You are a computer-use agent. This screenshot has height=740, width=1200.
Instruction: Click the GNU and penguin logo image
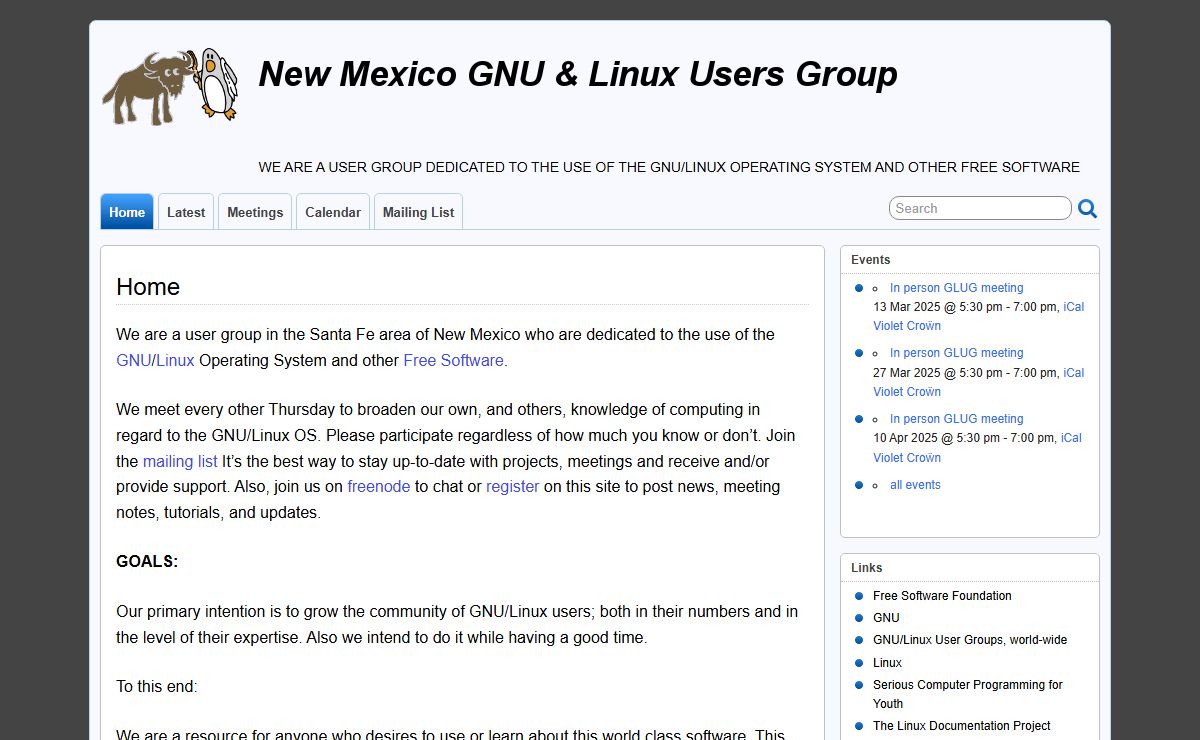(x=170, y=85)
